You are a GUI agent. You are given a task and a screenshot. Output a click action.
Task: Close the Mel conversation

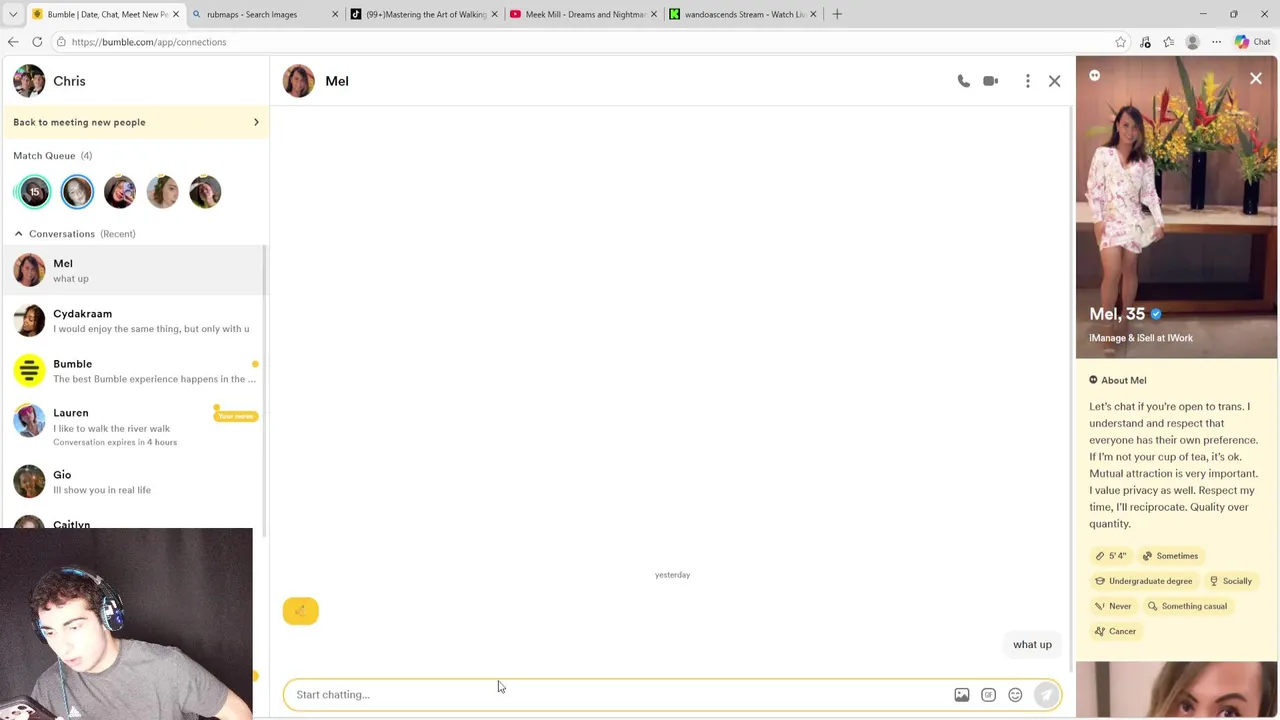pyautogui.click(x=1054, y=81)
